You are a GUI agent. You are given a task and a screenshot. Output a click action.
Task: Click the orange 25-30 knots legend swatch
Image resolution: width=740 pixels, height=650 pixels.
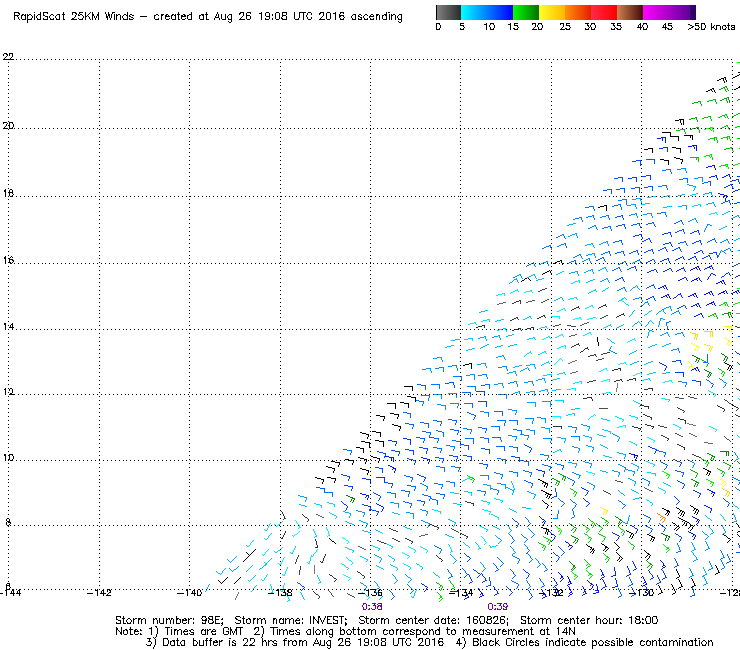pos(578,12)
